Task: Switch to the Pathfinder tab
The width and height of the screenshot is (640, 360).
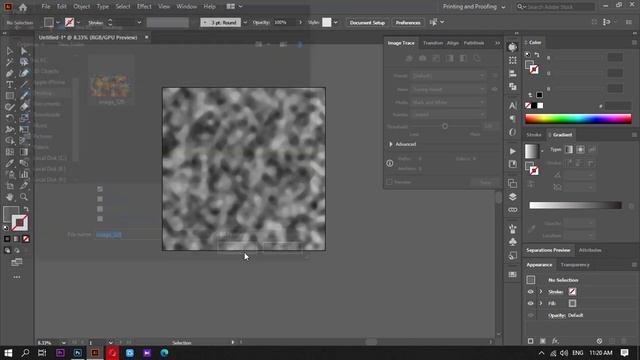Action: (x=473, y=43)
